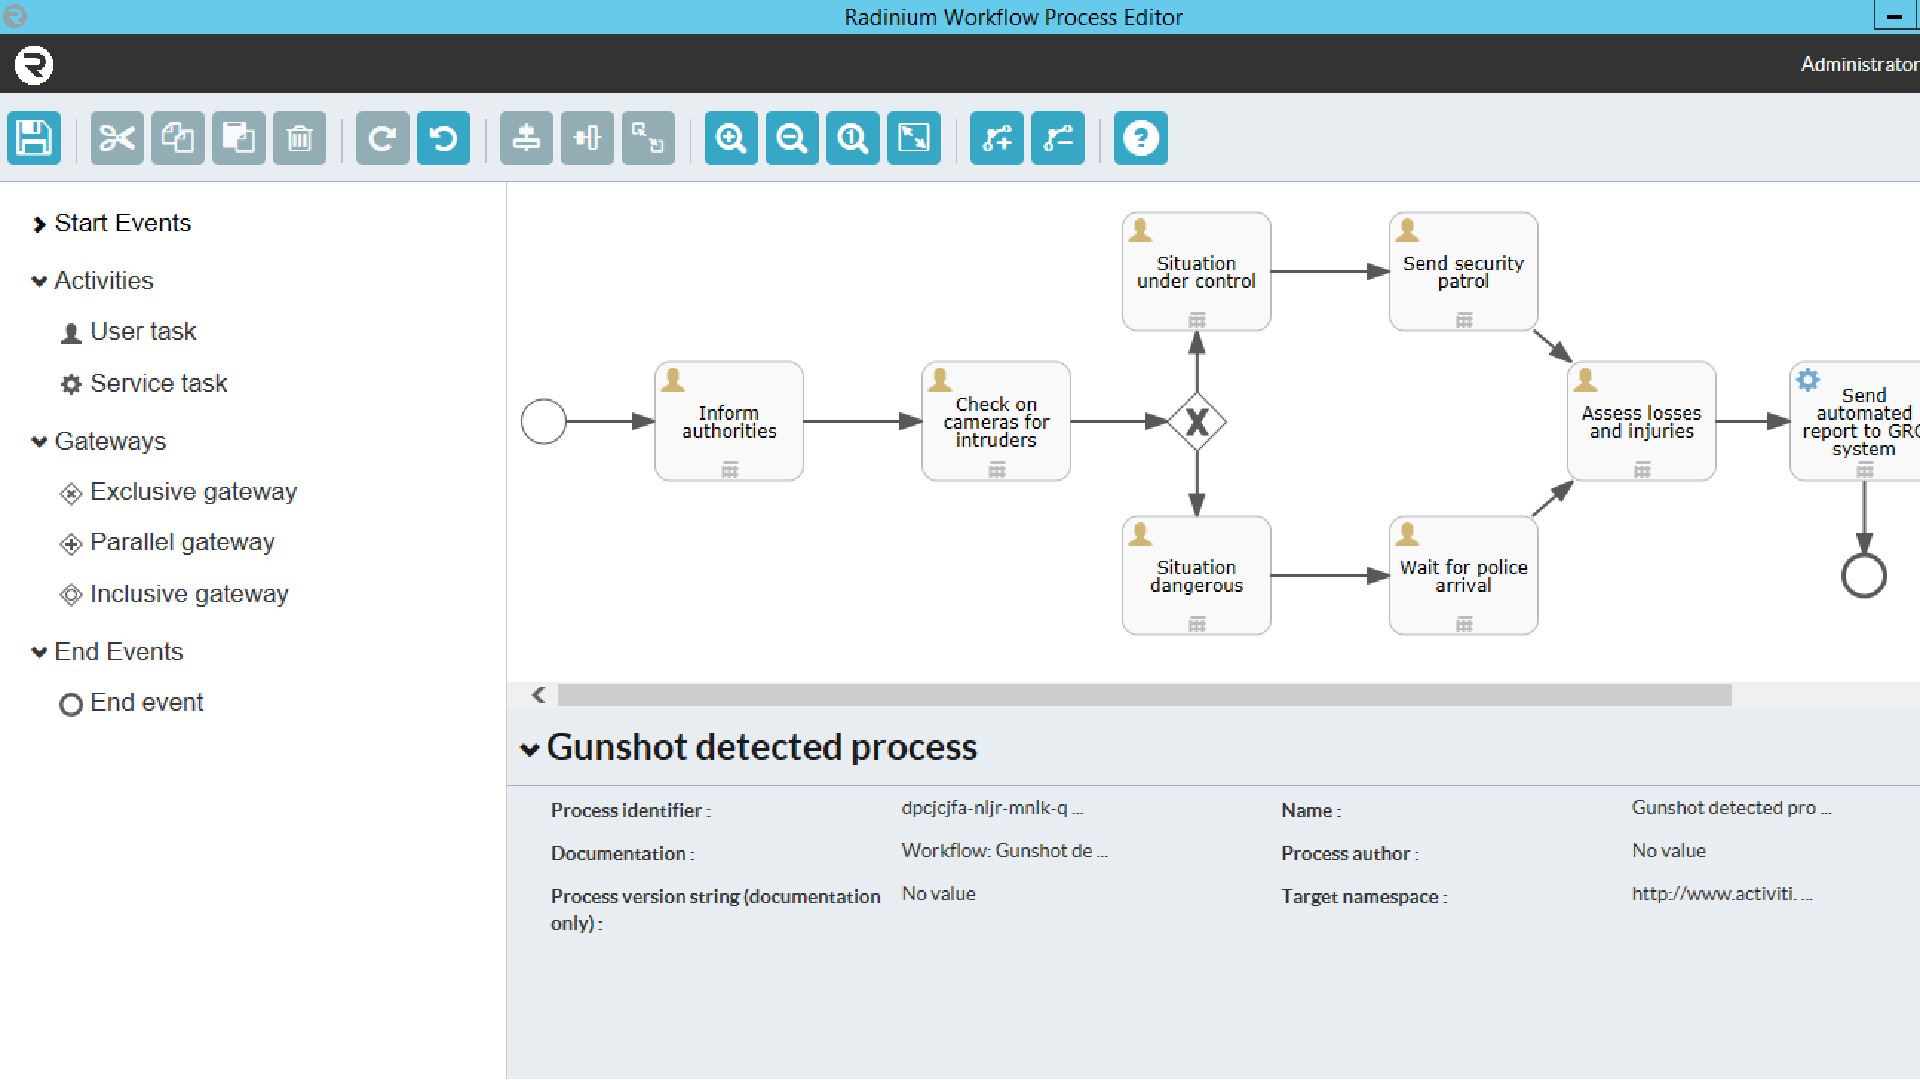Viewport: 1920px width, 1080px height.
Task: Click the Administrator user label
Action: click(1859, 64)
